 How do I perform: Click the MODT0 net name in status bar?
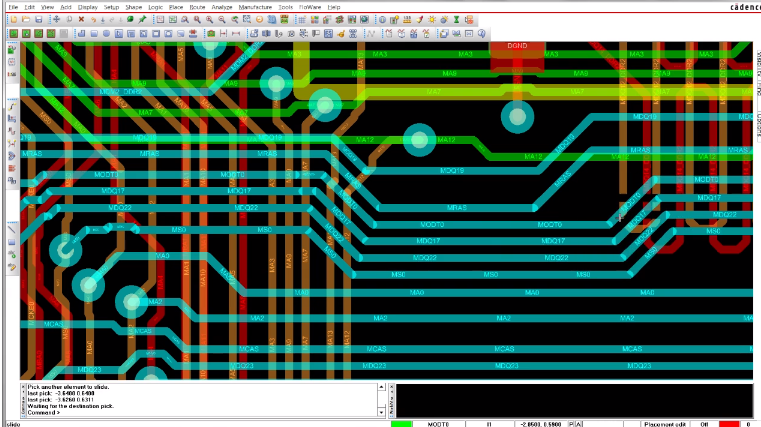pos(438,424)
